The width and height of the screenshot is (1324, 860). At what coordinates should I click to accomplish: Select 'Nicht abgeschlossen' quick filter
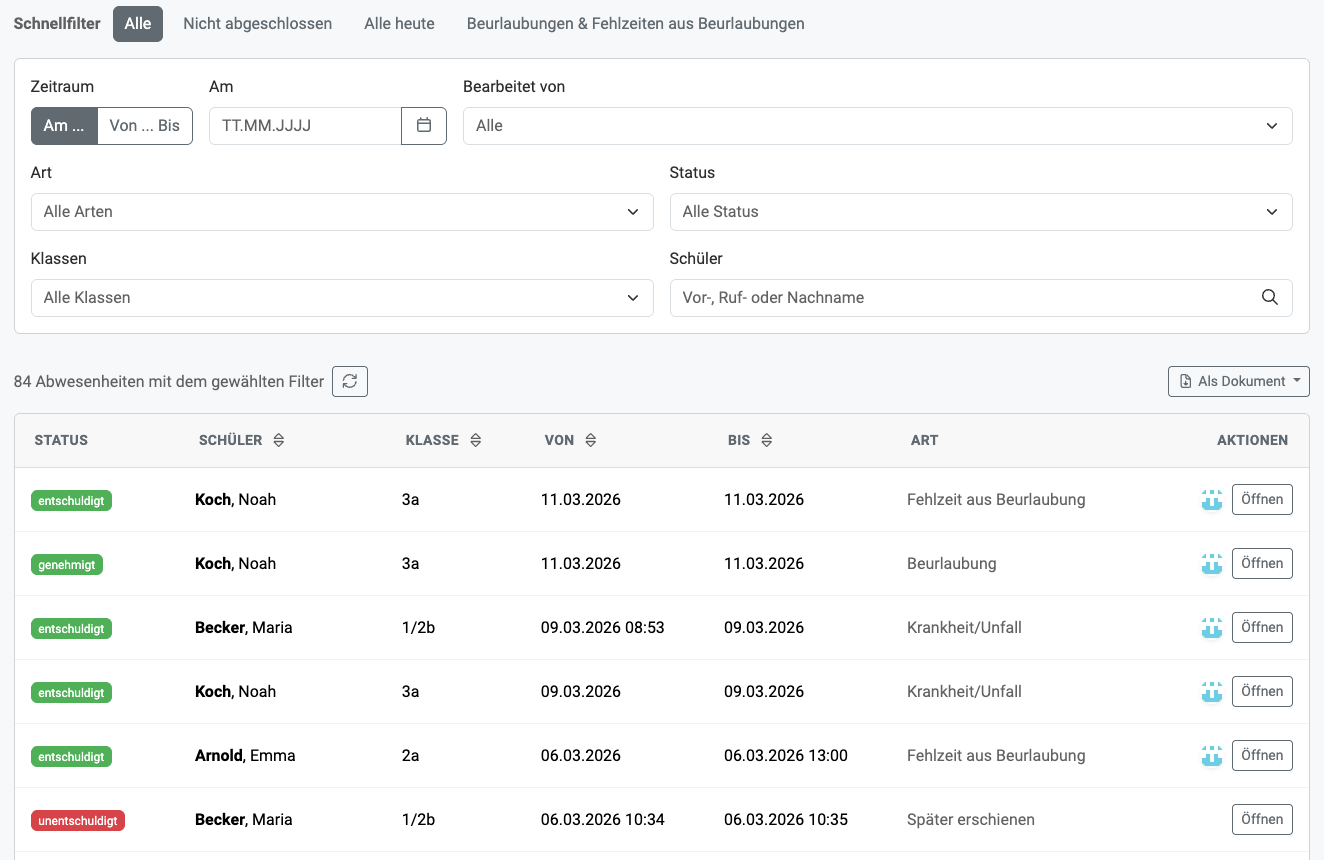(257, 24)
